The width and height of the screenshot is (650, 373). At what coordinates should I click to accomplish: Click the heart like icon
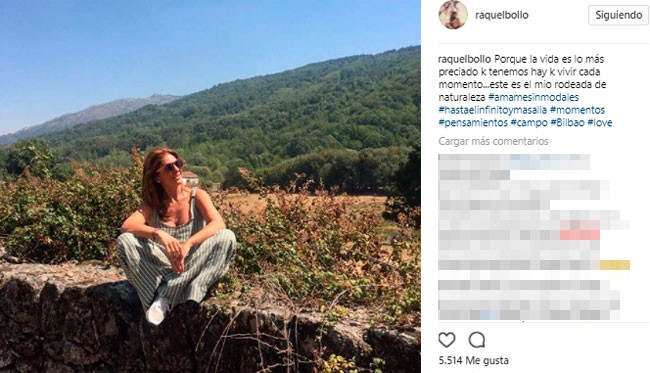point(447,340)
